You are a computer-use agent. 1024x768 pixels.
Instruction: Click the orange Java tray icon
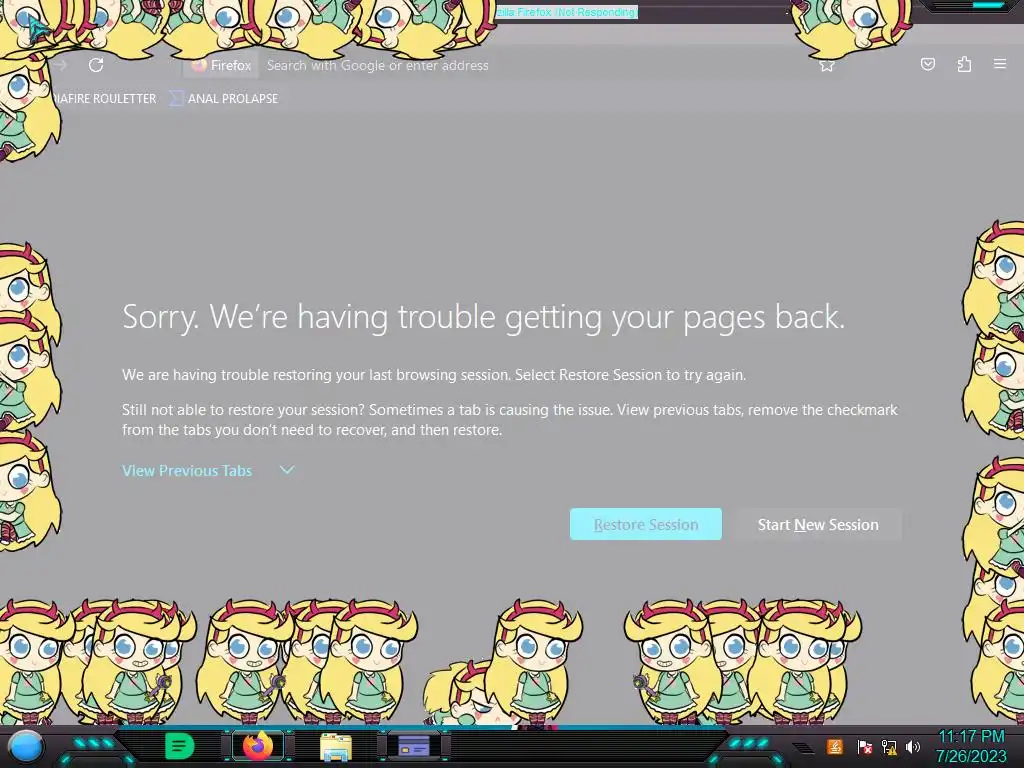835,746
